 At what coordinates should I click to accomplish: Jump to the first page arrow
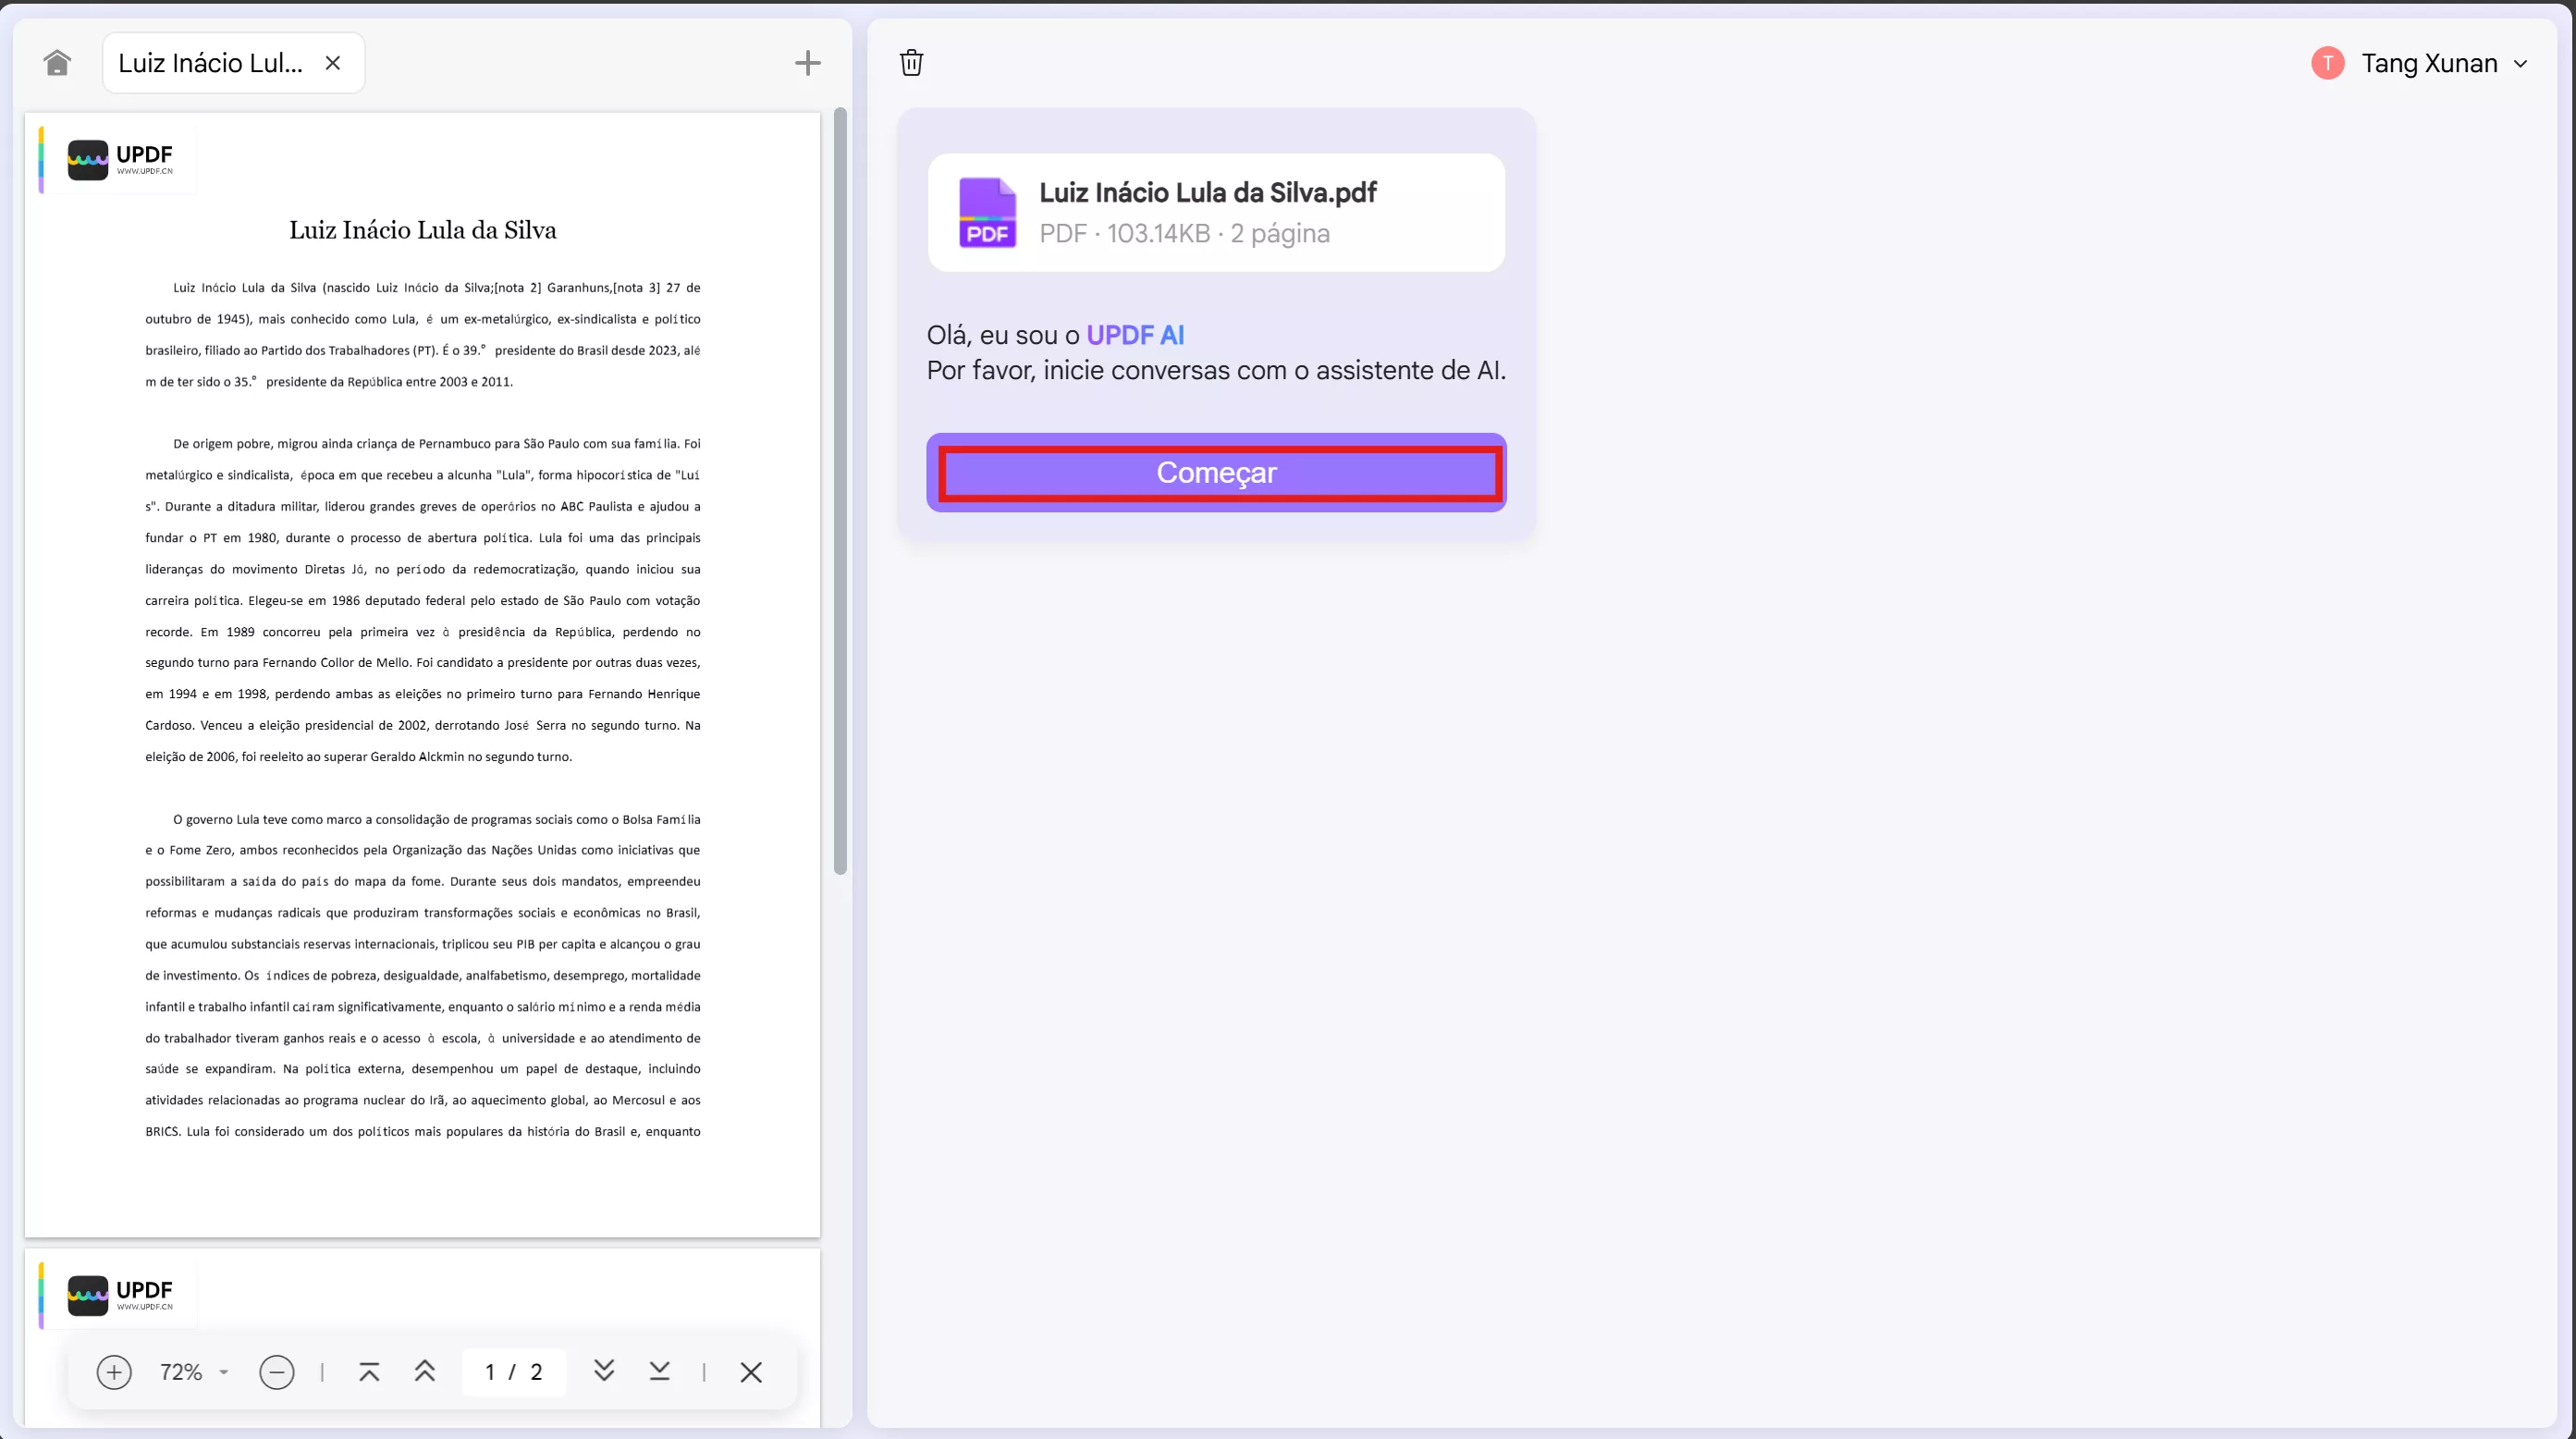pyautogui.click(x=369, y=1372)
